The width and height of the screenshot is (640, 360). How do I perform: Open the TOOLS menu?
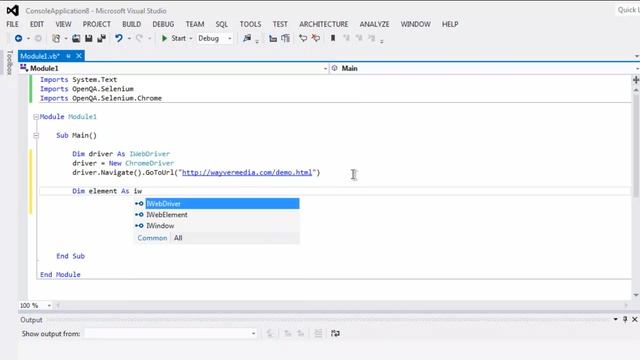click(x=250, y=24)
